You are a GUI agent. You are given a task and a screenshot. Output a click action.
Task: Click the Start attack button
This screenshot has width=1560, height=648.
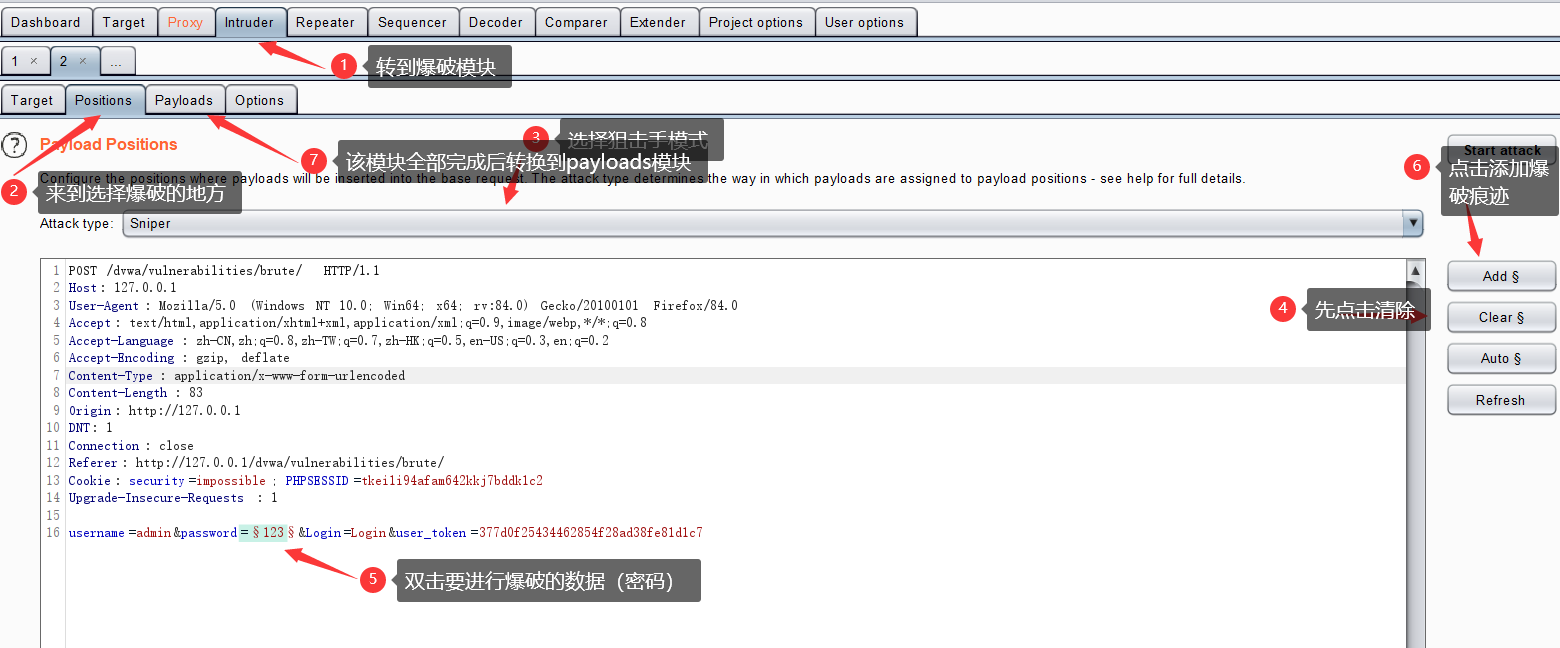coord(1501,150)
